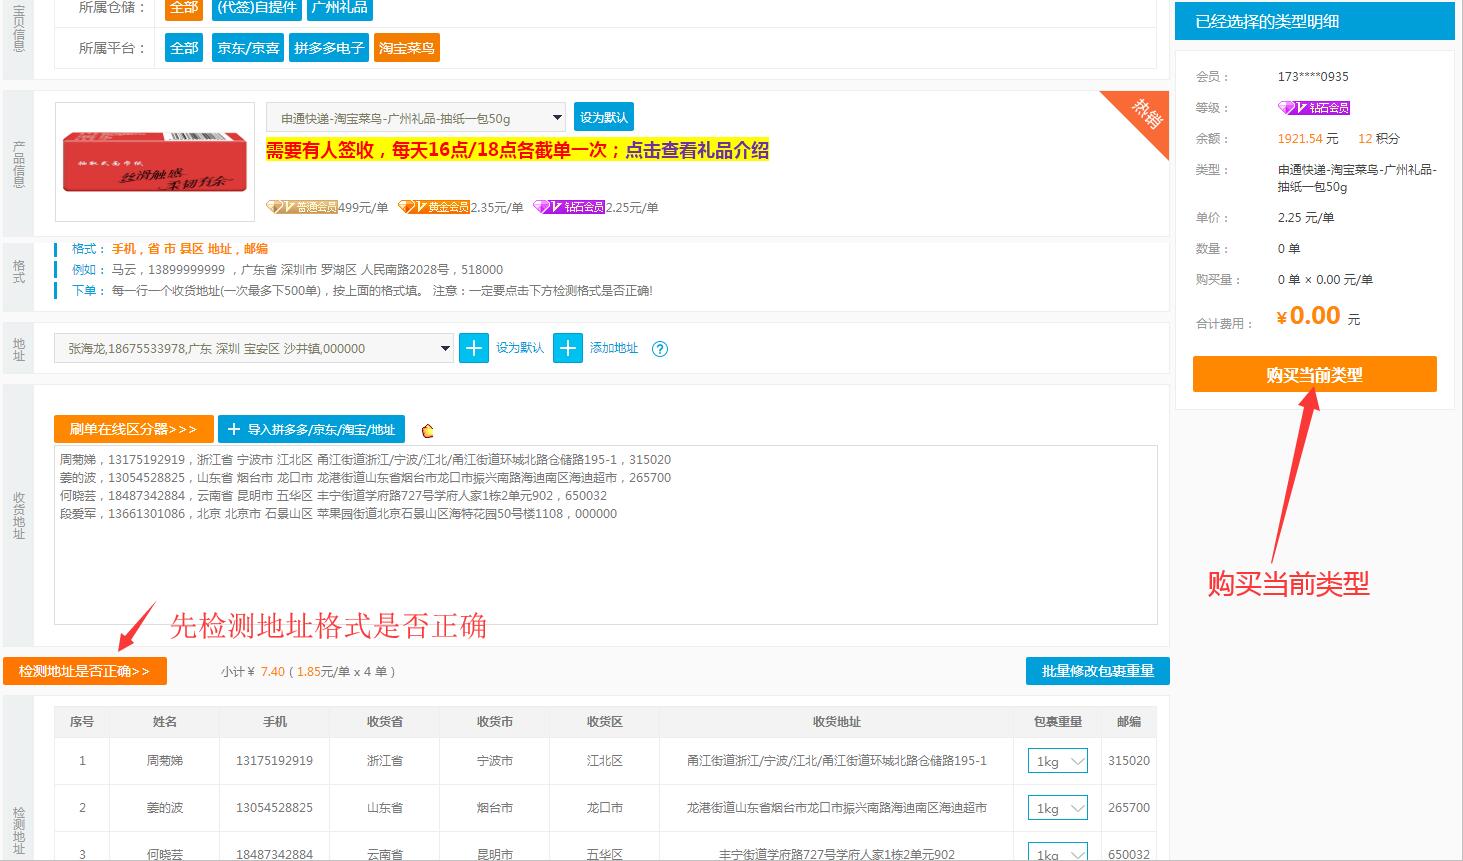The height and width of the screenshot is (861, 1463).
Task: Select the 拼多多电子 platform tab
Action: 329,48
